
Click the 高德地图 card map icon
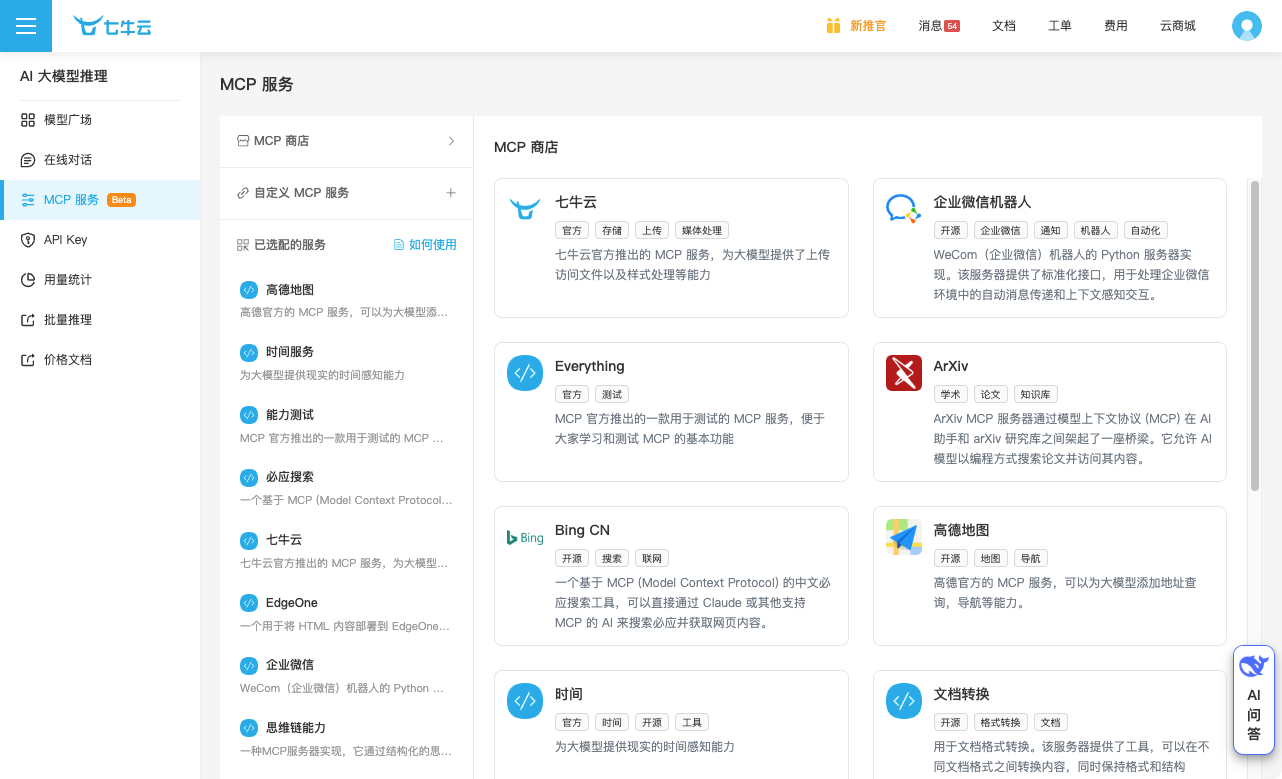[904, 537]
